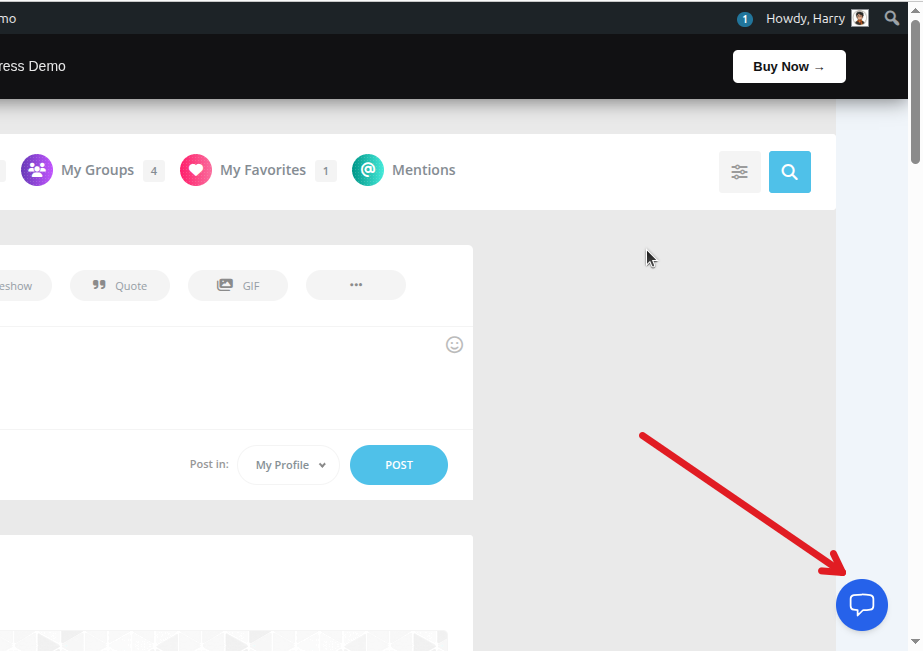Click the admin bar search magnifier
Image resolution: width=923 pixels, height=651 pixels.
[x=892, y=18]
